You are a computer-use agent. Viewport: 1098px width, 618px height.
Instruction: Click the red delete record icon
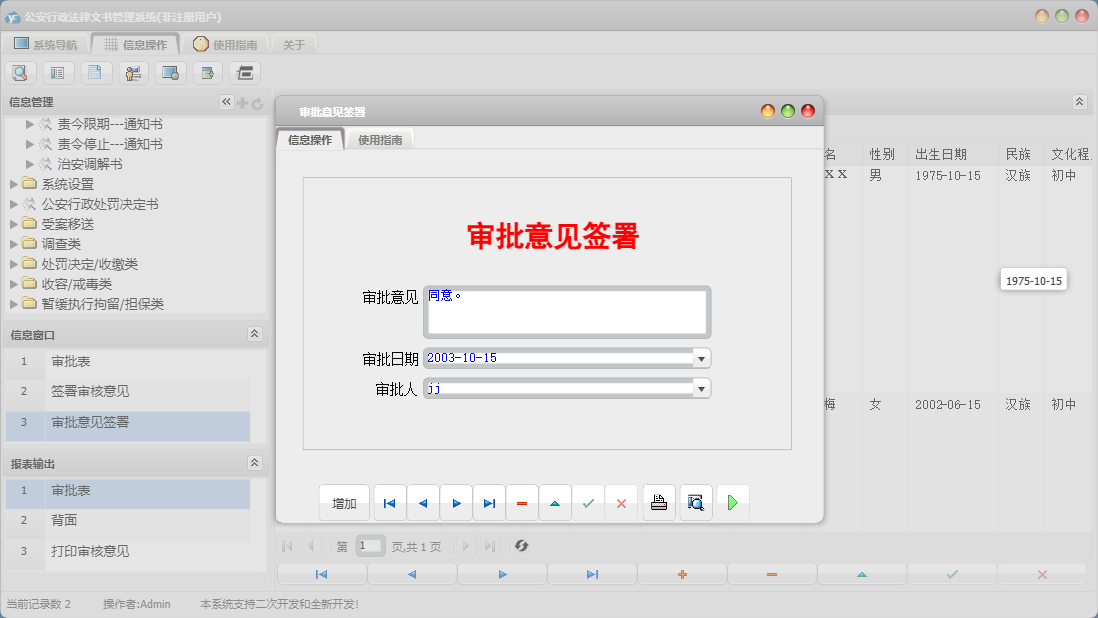[522, 502]
